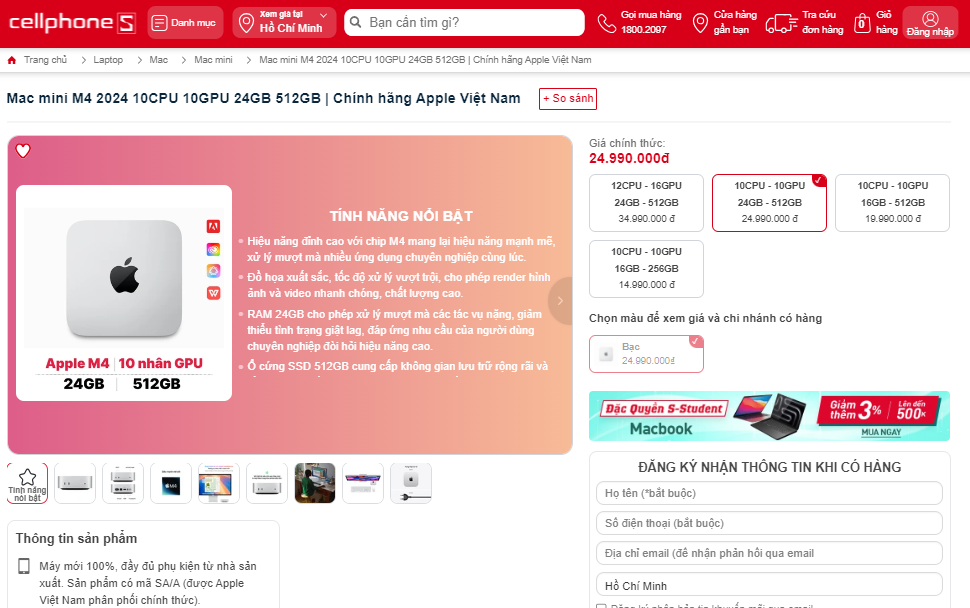Select the front-view Mac mini thumbnail
970x608 pixels.
[x=75, y=483]
